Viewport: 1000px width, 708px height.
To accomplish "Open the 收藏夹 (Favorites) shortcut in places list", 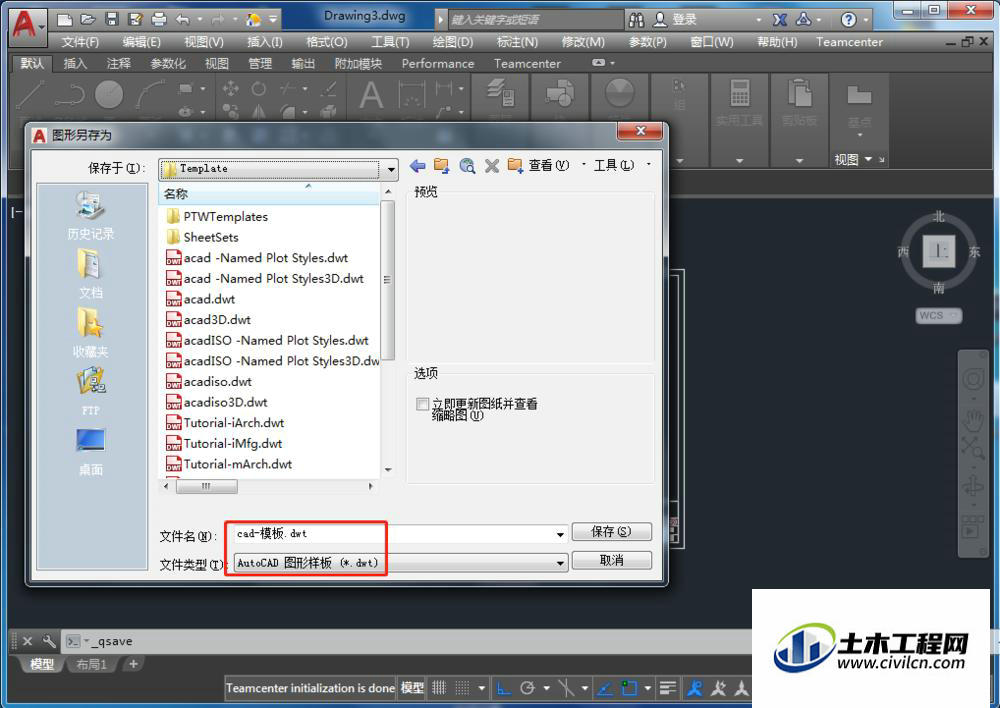I will pyautogui.click(x=91, y=332).
